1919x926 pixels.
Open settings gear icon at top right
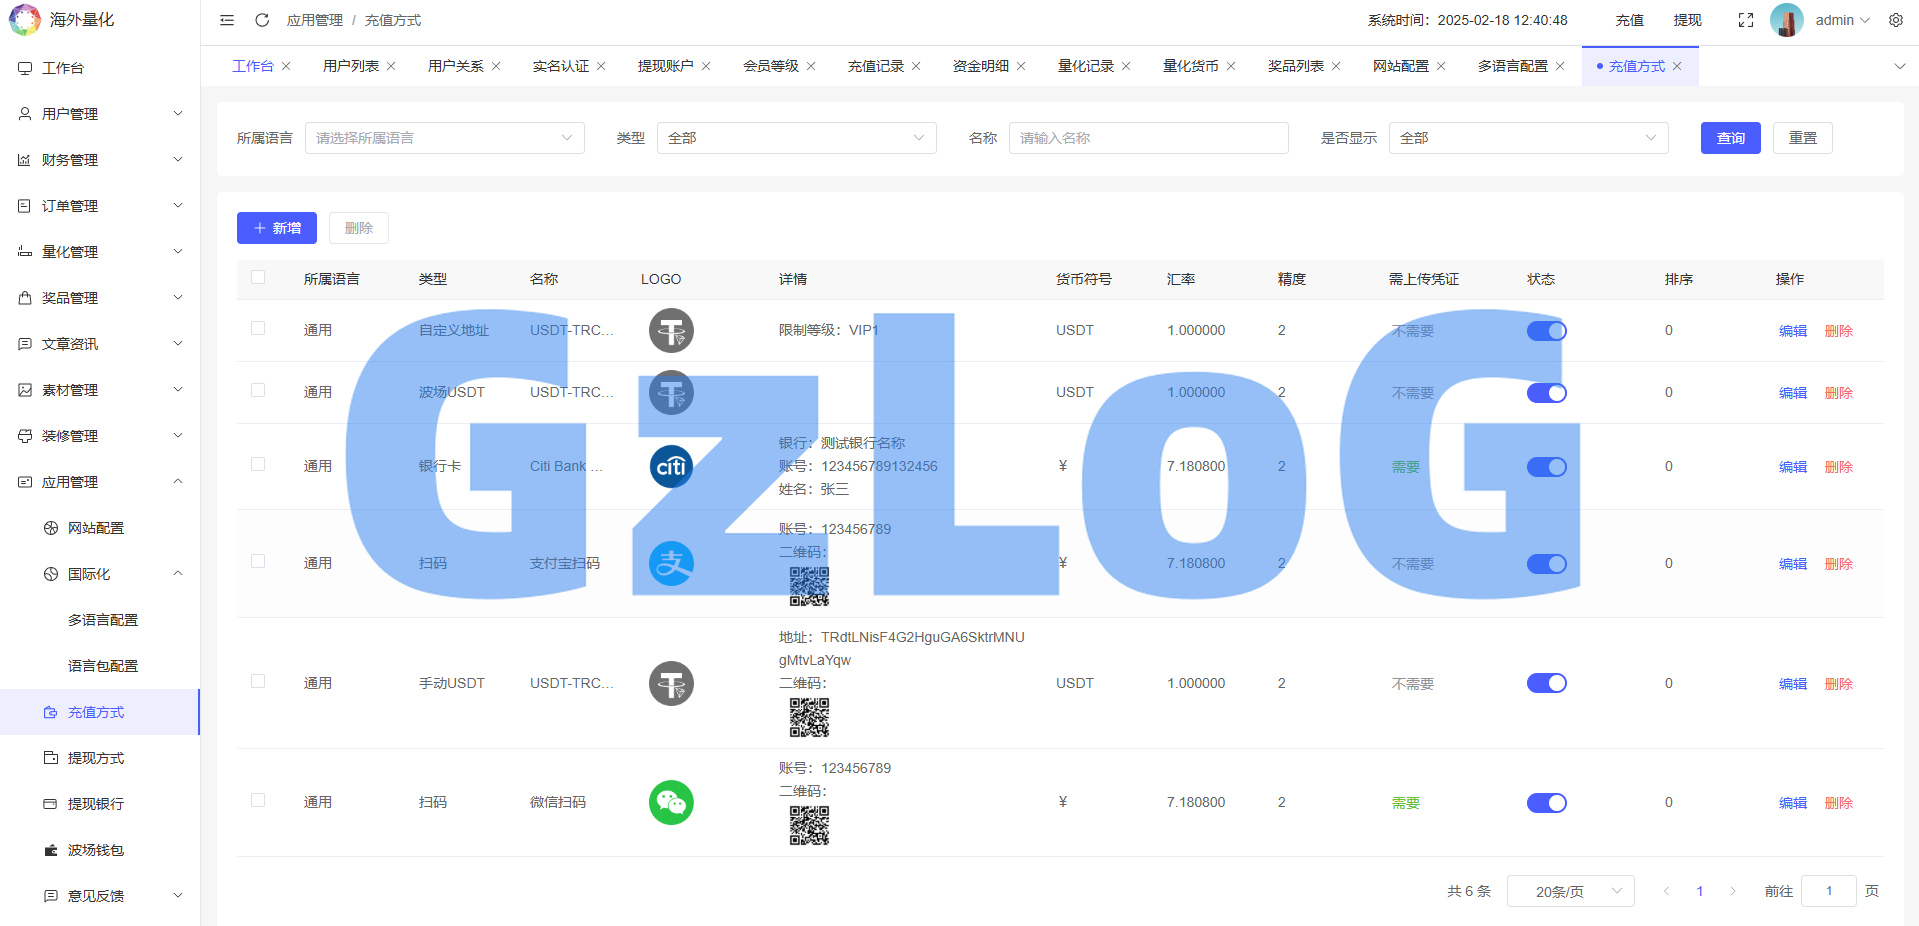[1895, 20]
